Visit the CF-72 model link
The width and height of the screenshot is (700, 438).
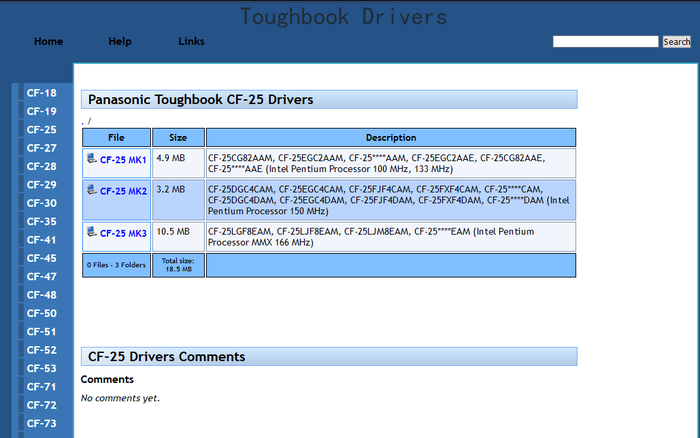click(42, 405)
